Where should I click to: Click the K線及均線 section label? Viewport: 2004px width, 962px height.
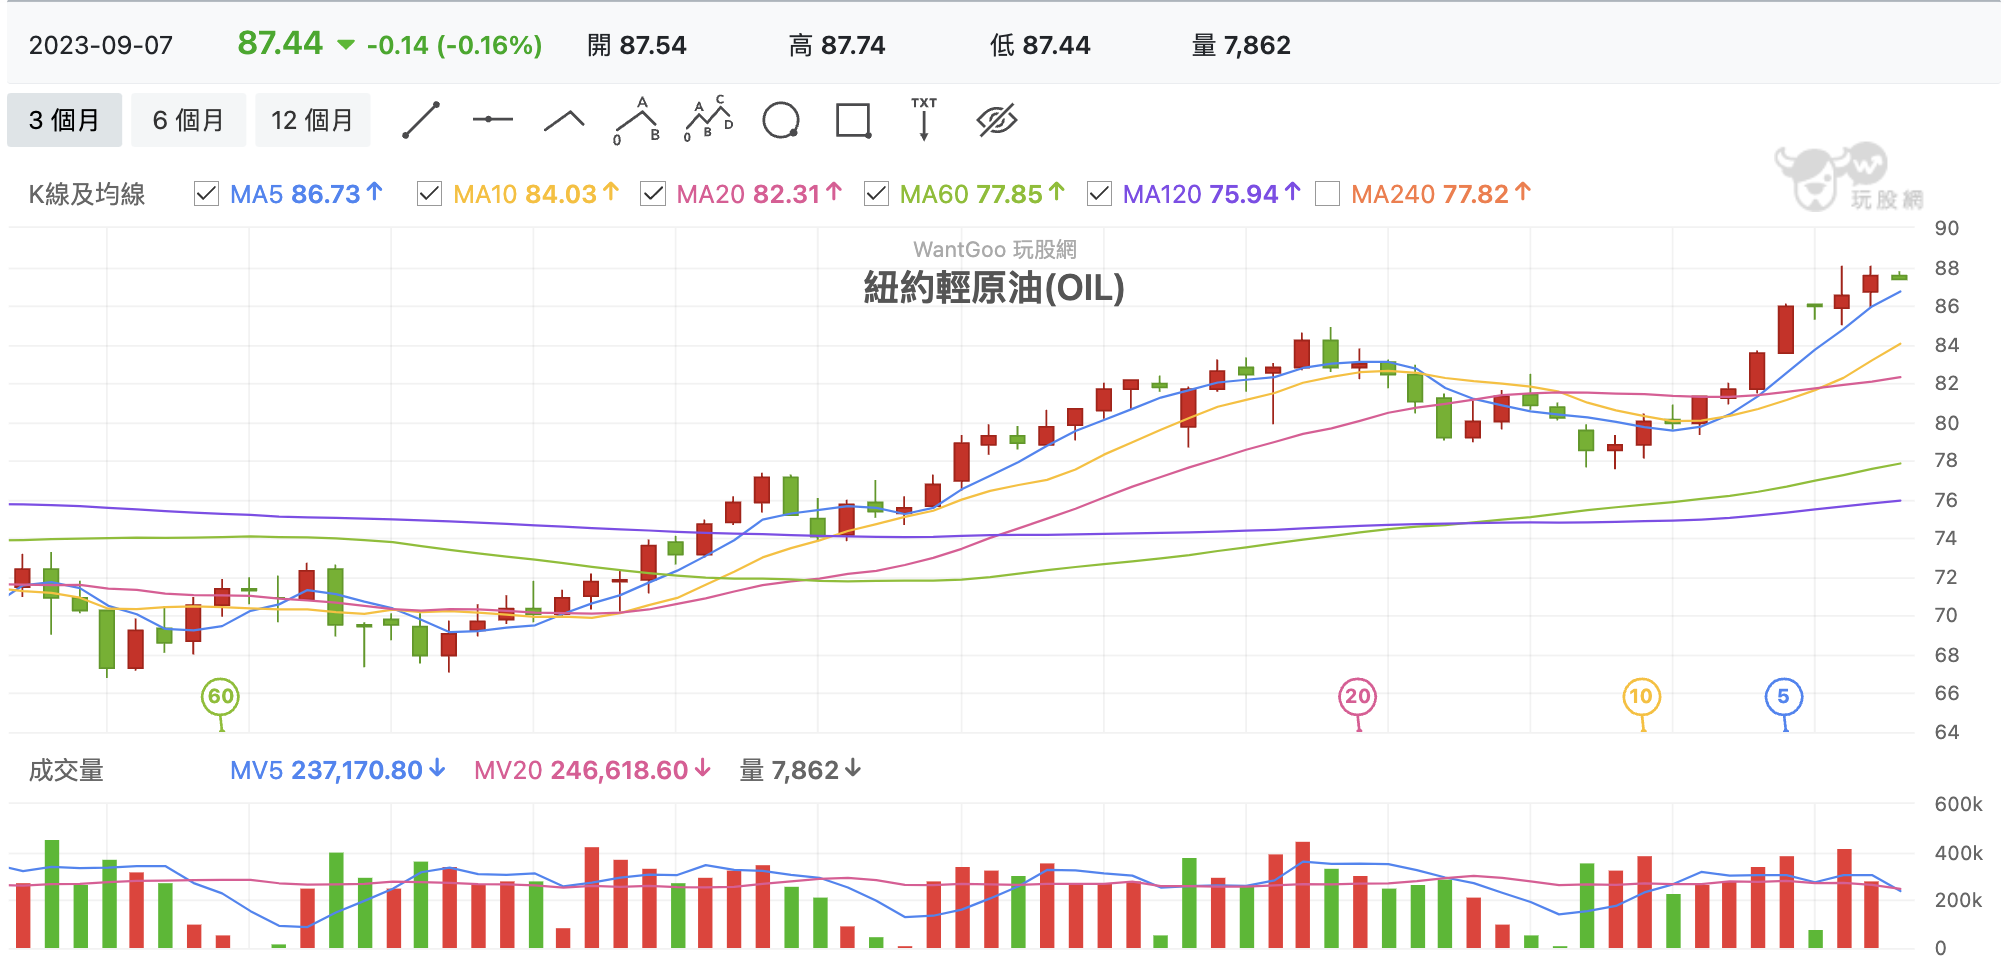click(87, 194)
